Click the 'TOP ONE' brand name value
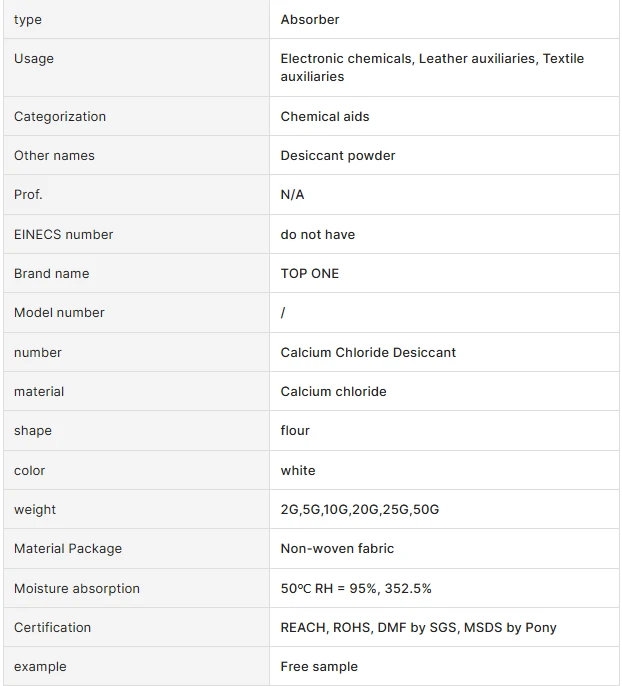The image size is (622, 686). tap(310, 273)
